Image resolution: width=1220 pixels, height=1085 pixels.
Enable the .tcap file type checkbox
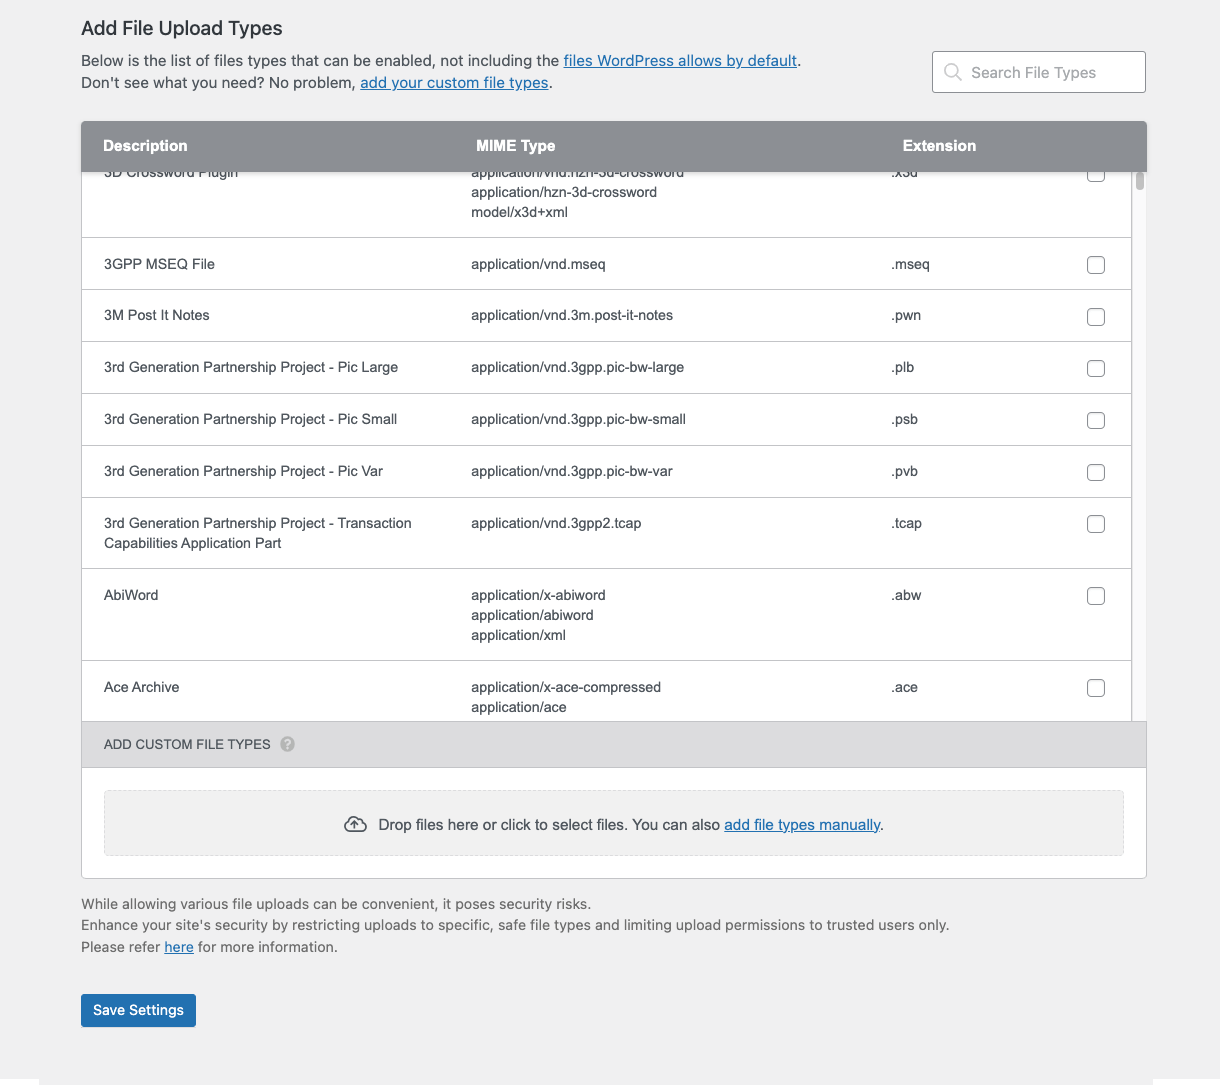click(1096, 525)
